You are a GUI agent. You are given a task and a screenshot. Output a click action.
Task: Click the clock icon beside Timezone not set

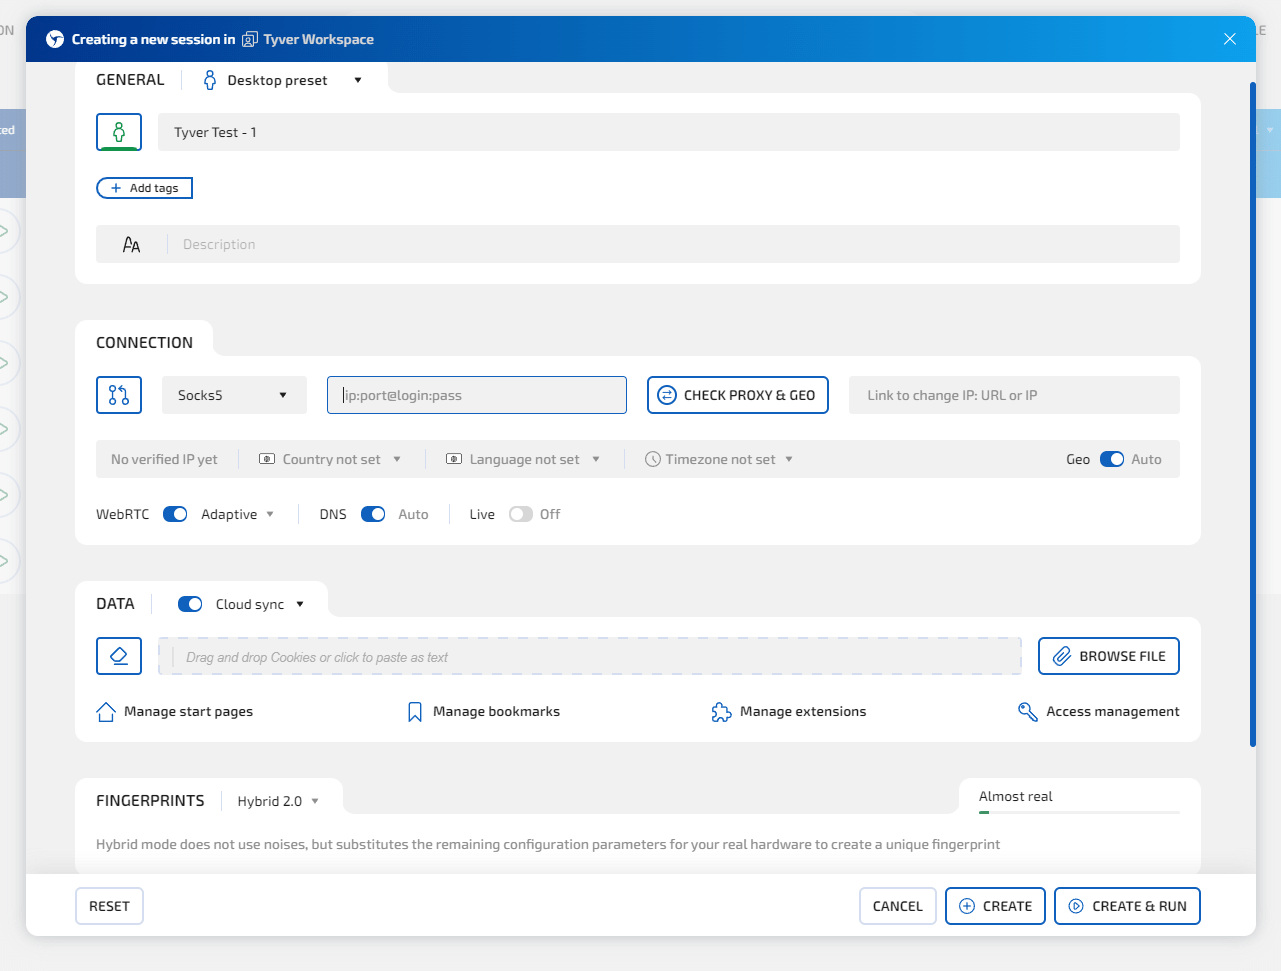coord(653,459)
